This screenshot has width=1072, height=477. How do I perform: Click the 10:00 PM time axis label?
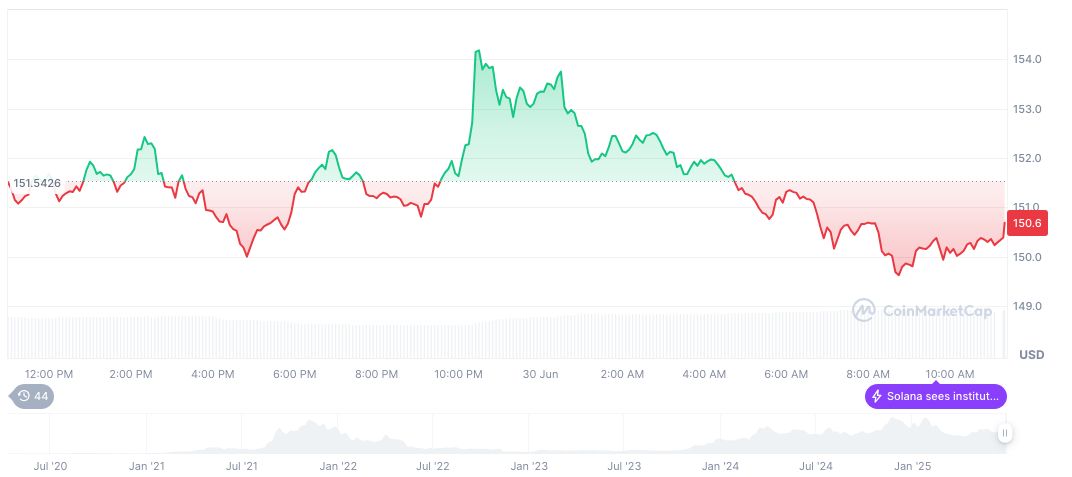[x=459, y=374]
